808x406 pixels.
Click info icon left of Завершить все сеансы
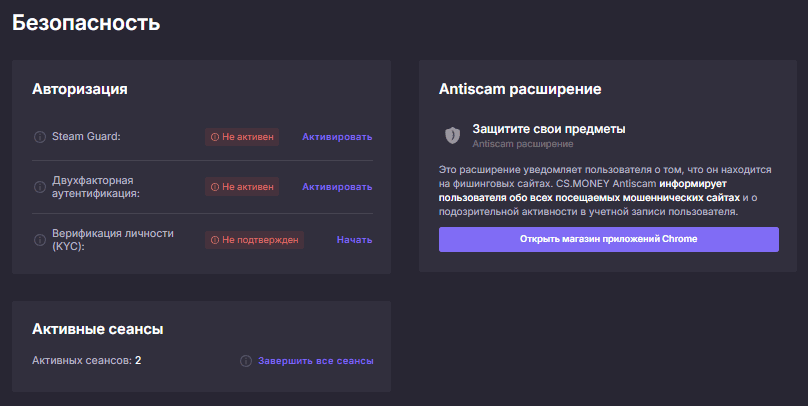tap(246, 361)
